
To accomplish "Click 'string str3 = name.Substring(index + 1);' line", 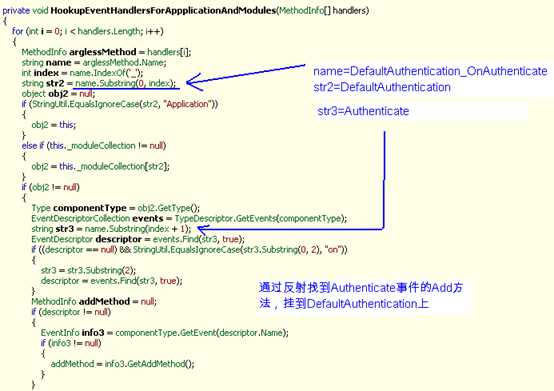I will point(111,229).
